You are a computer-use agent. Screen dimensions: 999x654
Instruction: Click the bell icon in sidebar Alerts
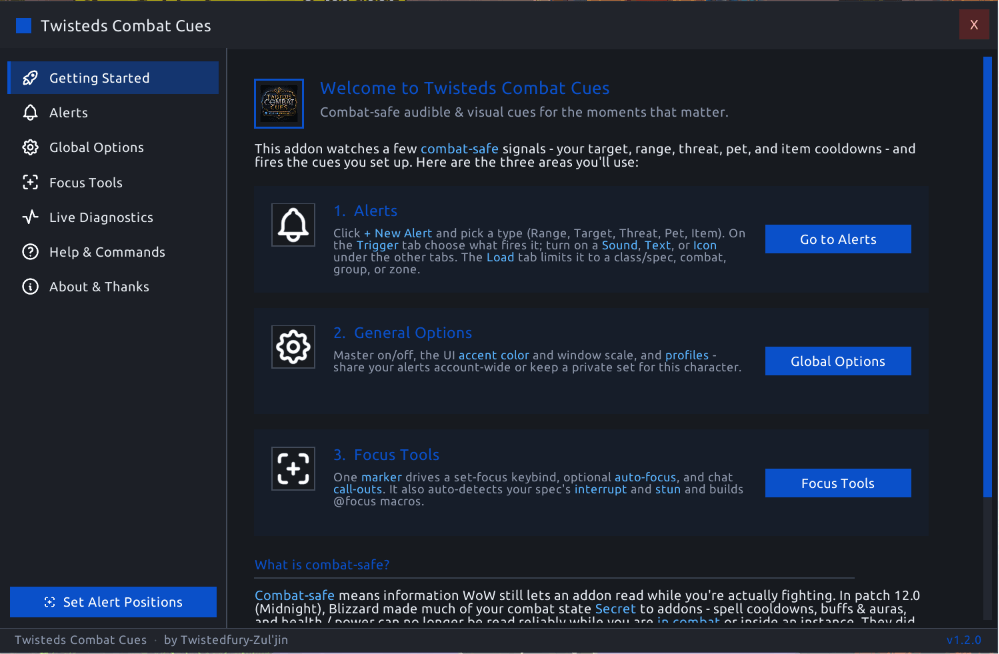(x=30, y=113)
